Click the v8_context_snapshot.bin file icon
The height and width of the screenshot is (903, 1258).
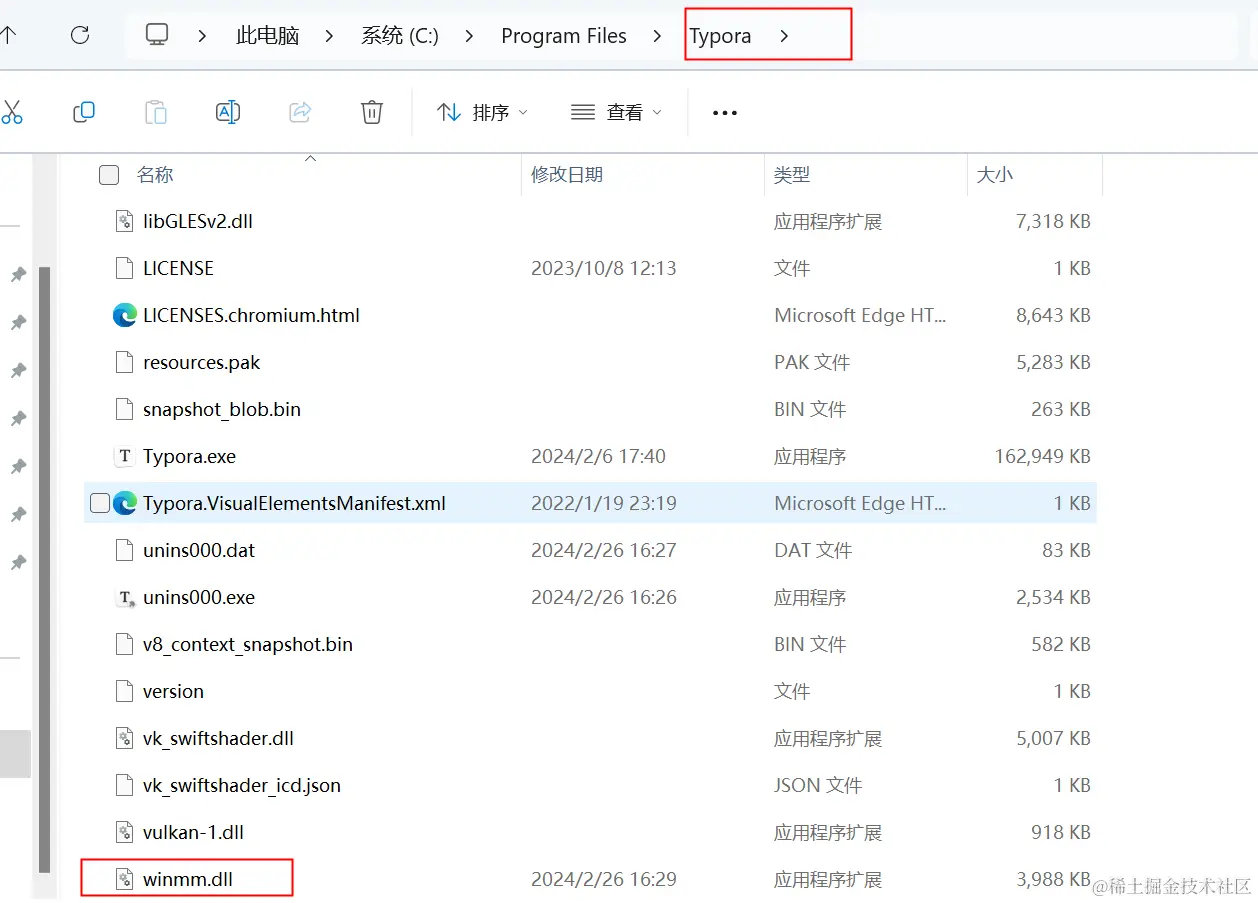click(x=124, y=644)
